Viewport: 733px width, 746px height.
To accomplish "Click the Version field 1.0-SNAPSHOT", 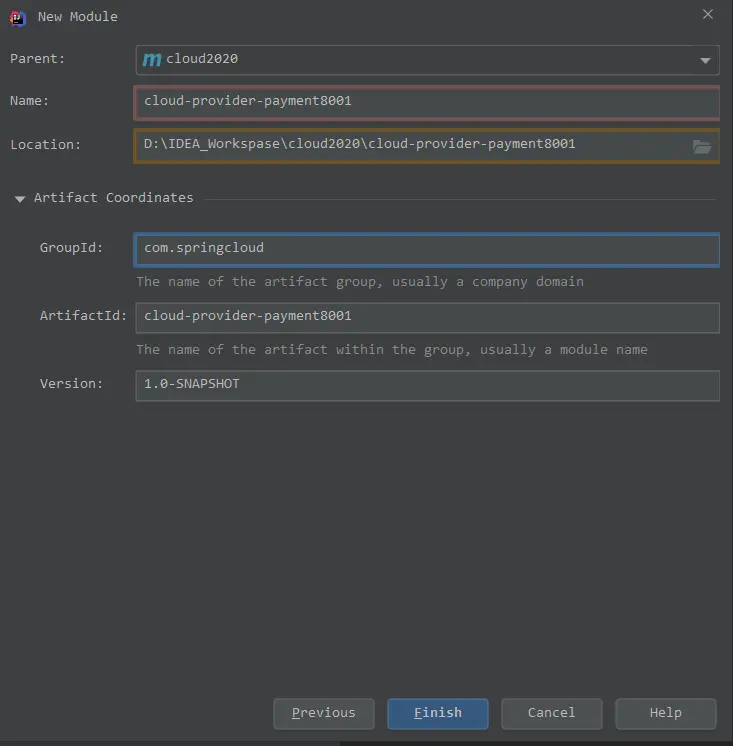I will (427, 385).
